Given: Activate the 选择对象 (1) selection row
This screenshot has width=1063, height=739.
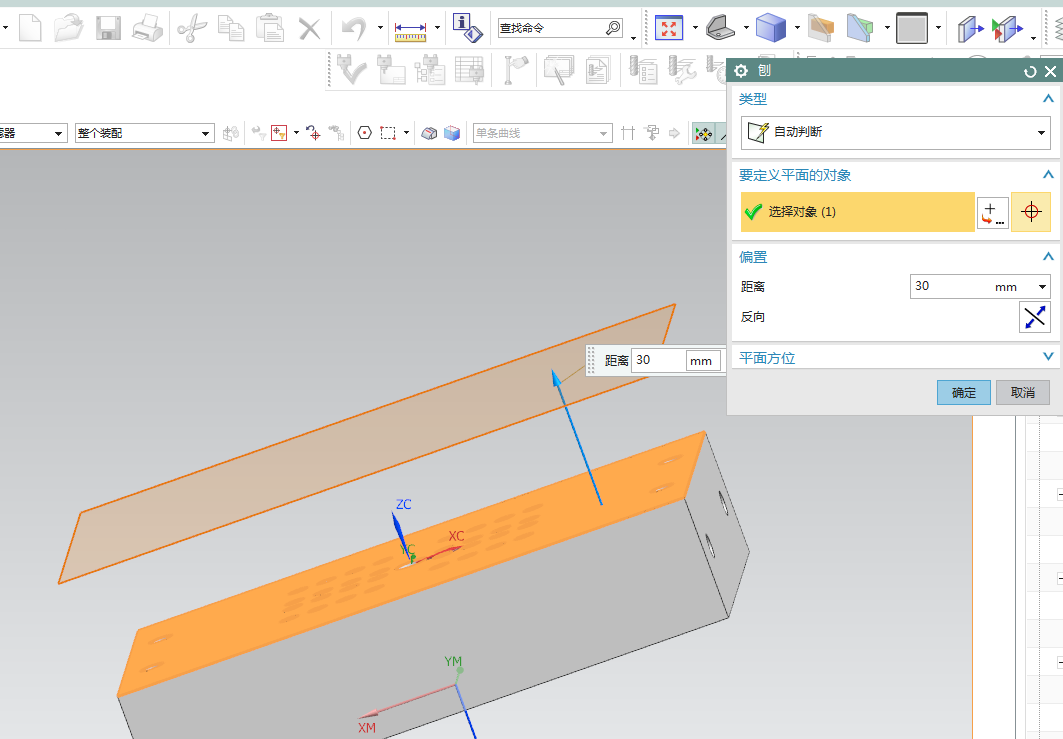Looking at the screenshot, I should point(858,212).
